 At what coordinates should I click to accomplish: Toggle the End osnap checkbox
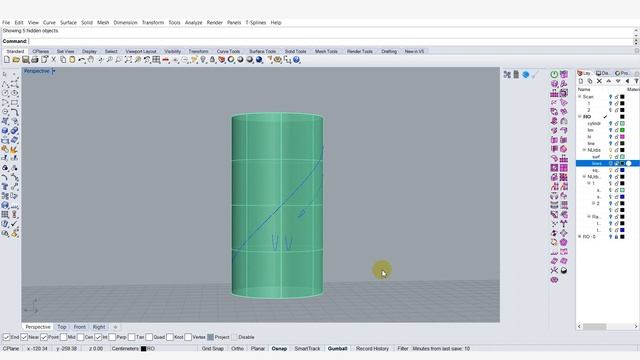click(6, 337)
